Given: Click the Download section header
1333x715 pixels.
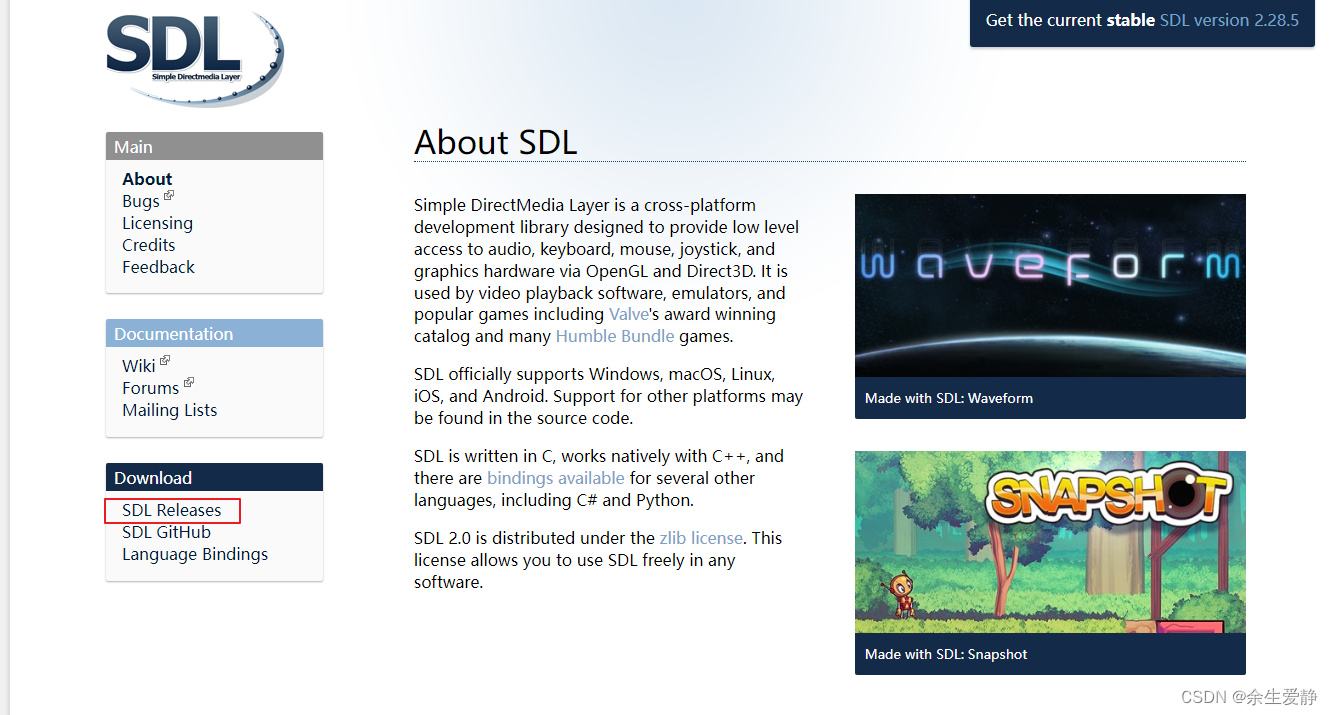Looking at the screenshot, I should [x=214, y=477].
